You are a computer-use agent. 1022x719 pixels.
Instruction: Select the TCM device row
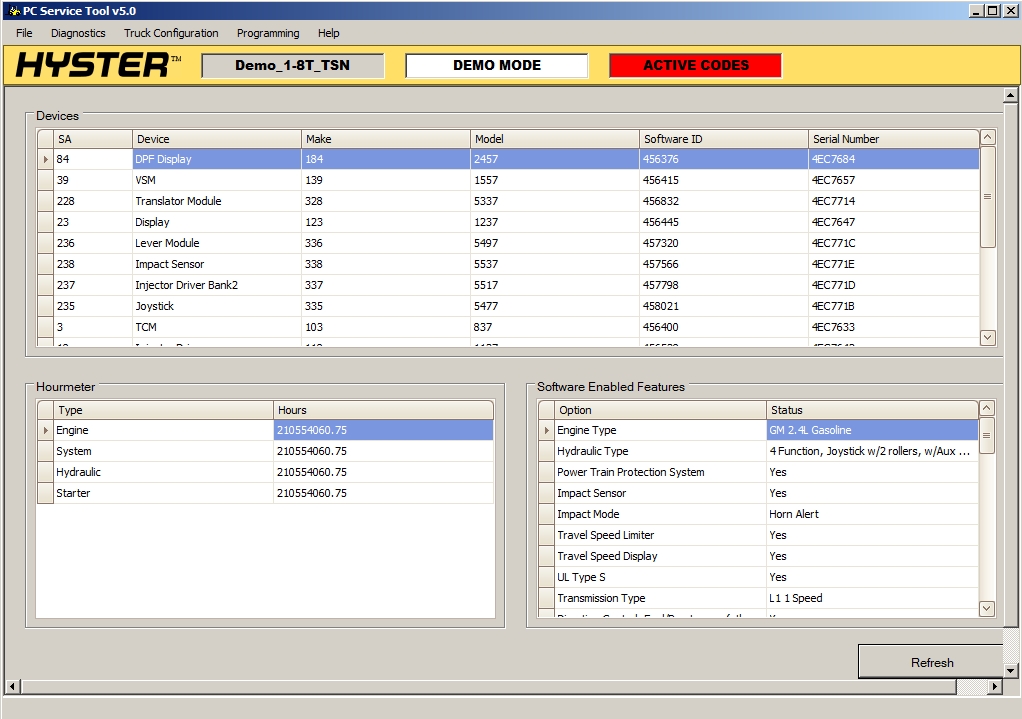(300, 327)
